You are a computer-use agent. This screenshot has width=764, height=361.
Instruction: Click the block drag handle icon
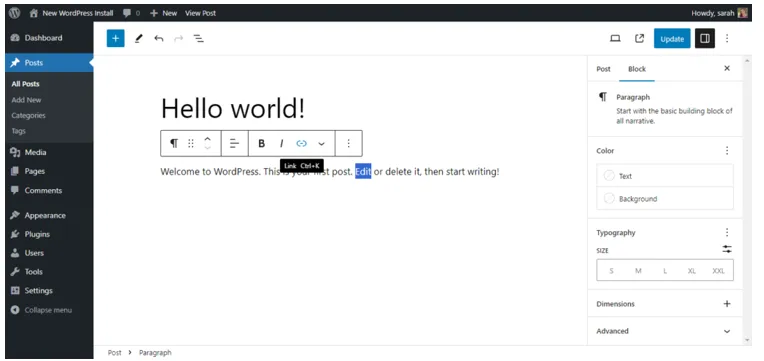[x=191, y=143]
